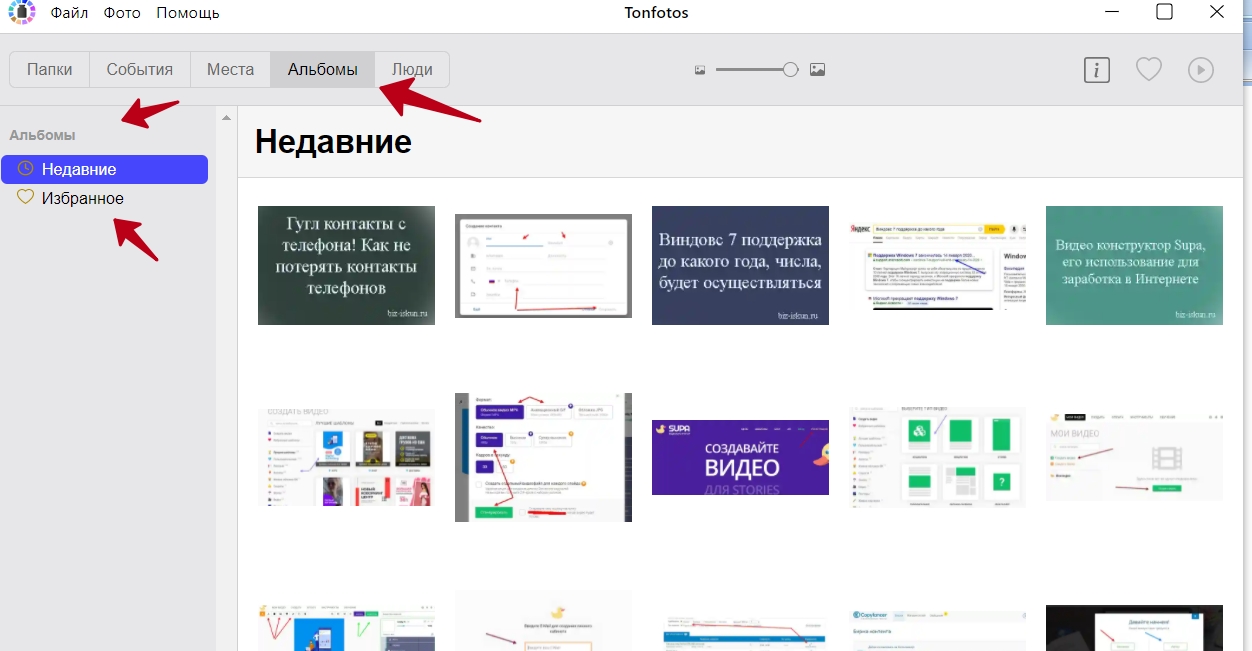Click the Tonfotos app logo icon
The image size is (1252, 651).
22,13
